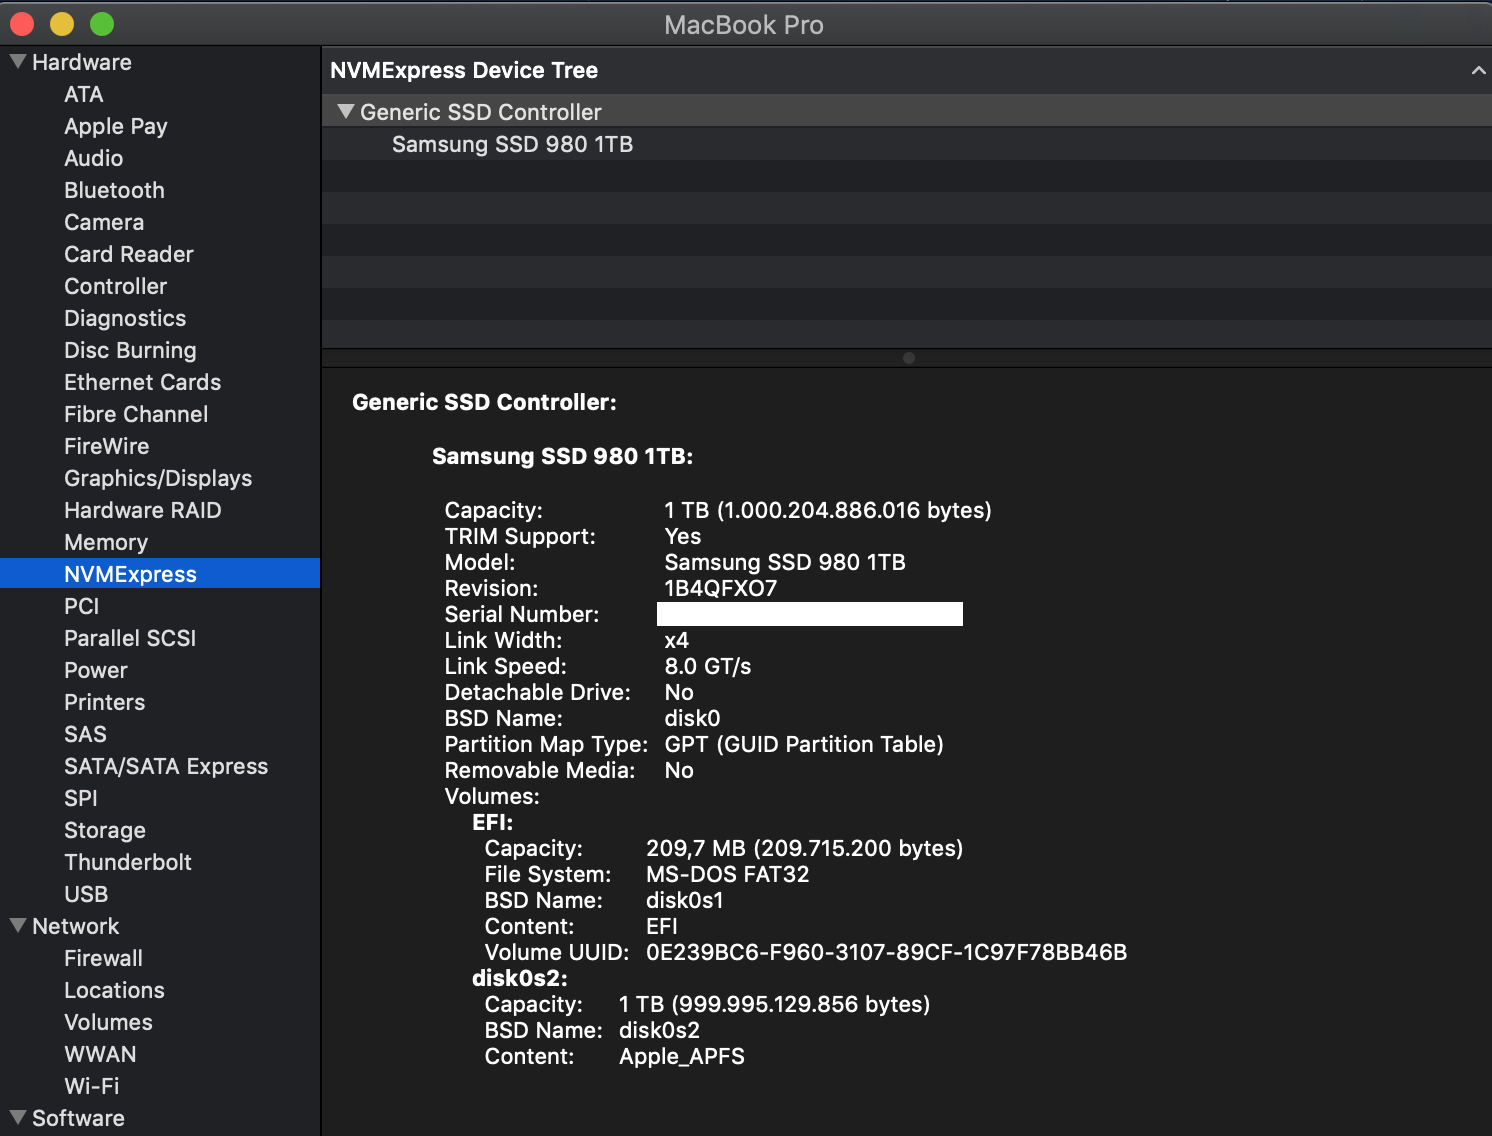Click the TRIM Support value Yes
The width and height of the screenshot is (1492, 1136).
coord(683,536)
